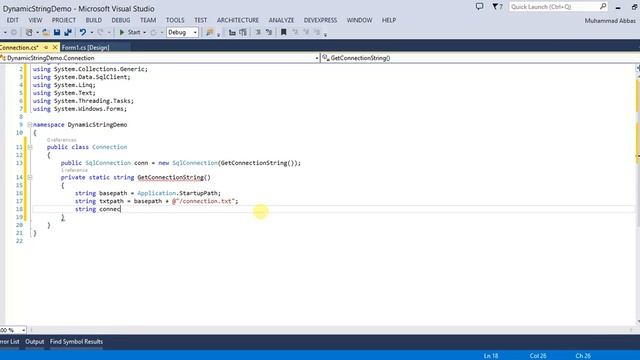640x360 pixels.
Task: Open the TEAM menu
Action: click(x=148, y=20)
